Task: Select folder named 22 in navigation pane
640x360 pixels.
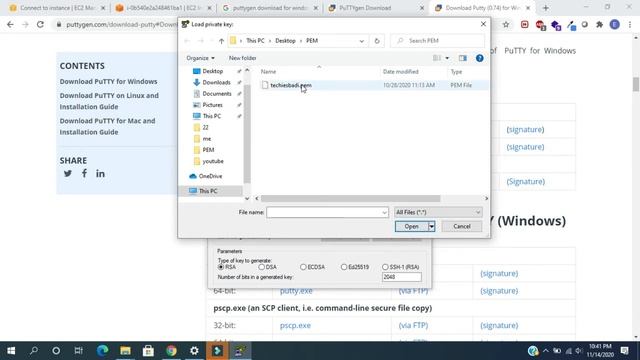Action: (205, 127)
